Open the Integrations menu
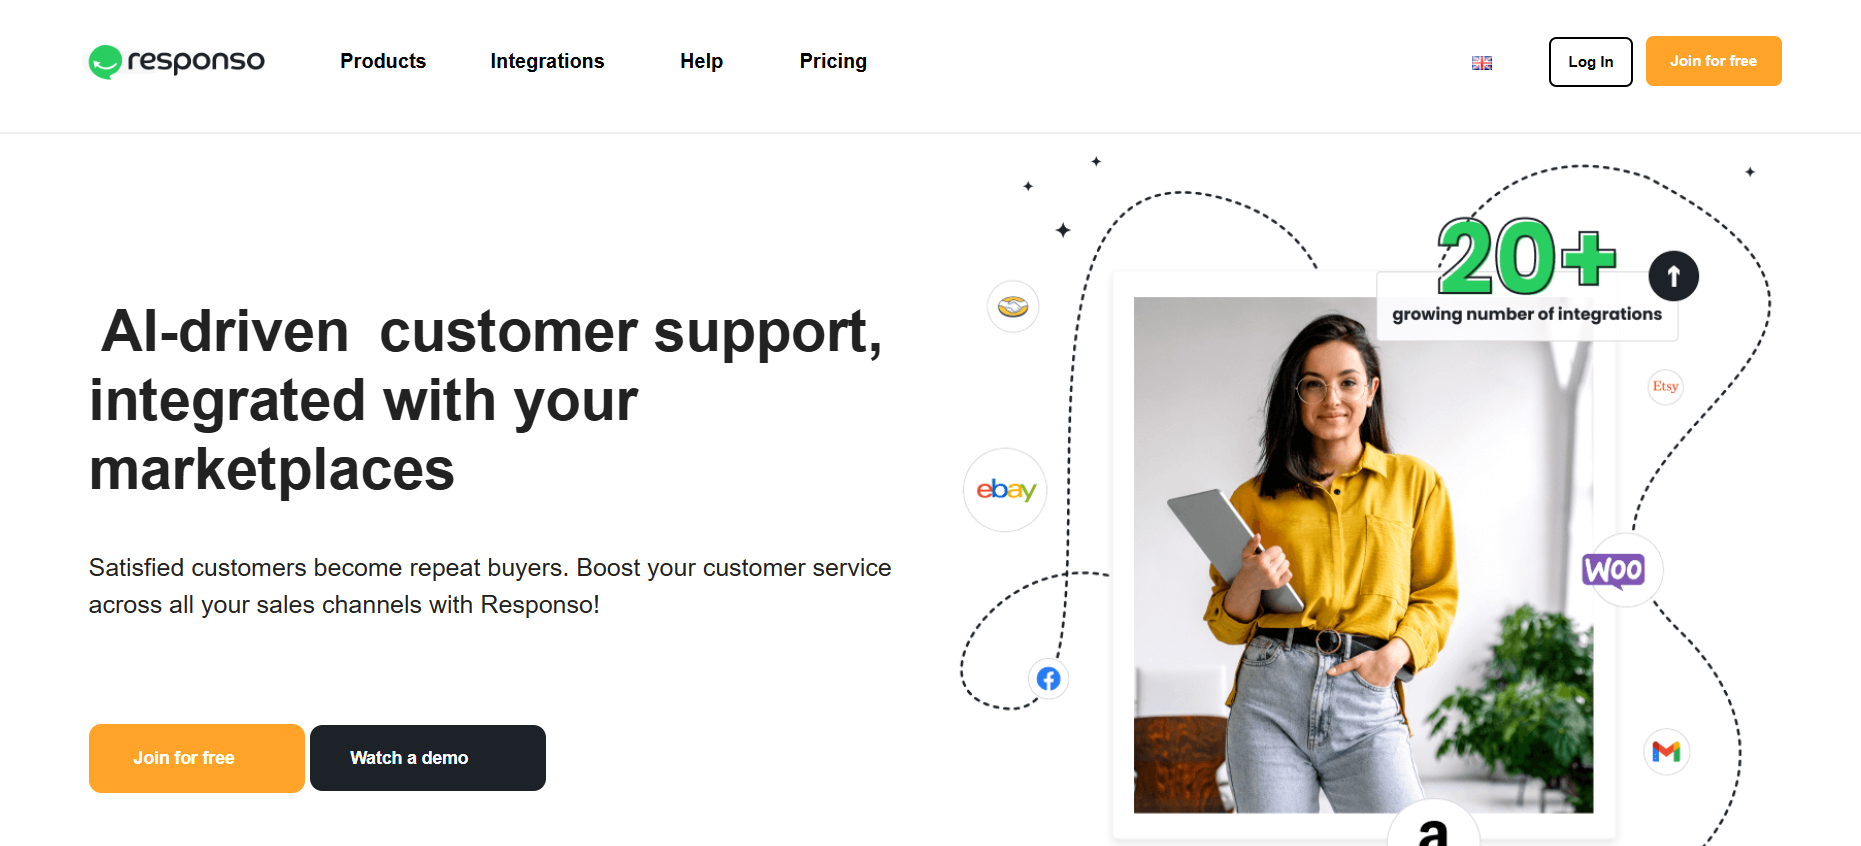 pyautogui.click(x=547, y=61)
